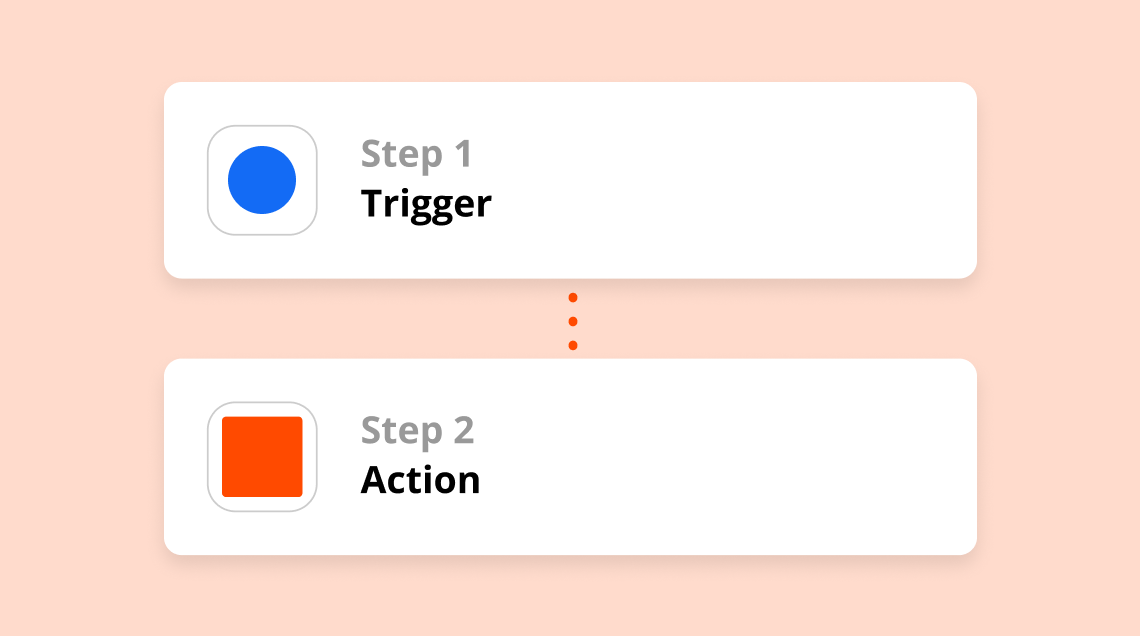Click the number "1" in Step 1
Image resolution: width=1140 pixels, height=636 pixels.
click(463, 153)
